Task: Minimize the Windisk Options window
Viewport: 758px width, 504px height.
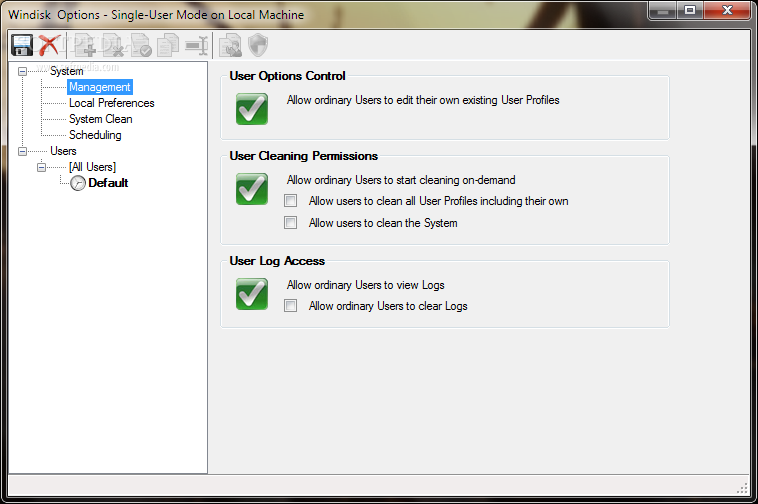Action: coord(663,11)
